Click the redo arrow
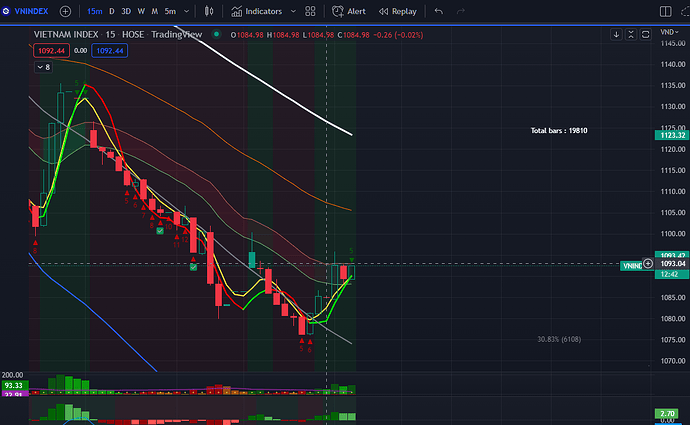 [x=460, y=11]
